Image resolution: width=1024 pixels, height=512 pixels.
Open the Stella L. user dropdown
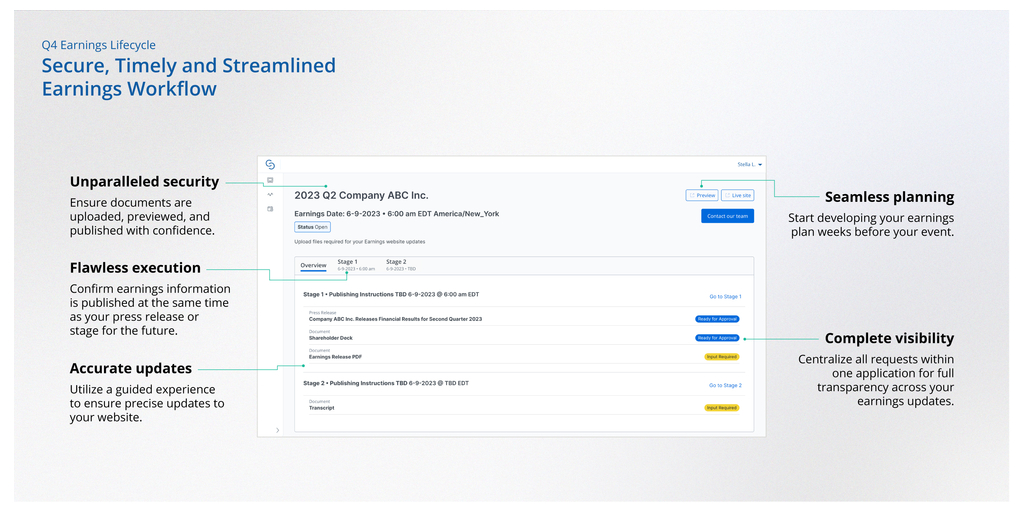click(x=750, y=164)
